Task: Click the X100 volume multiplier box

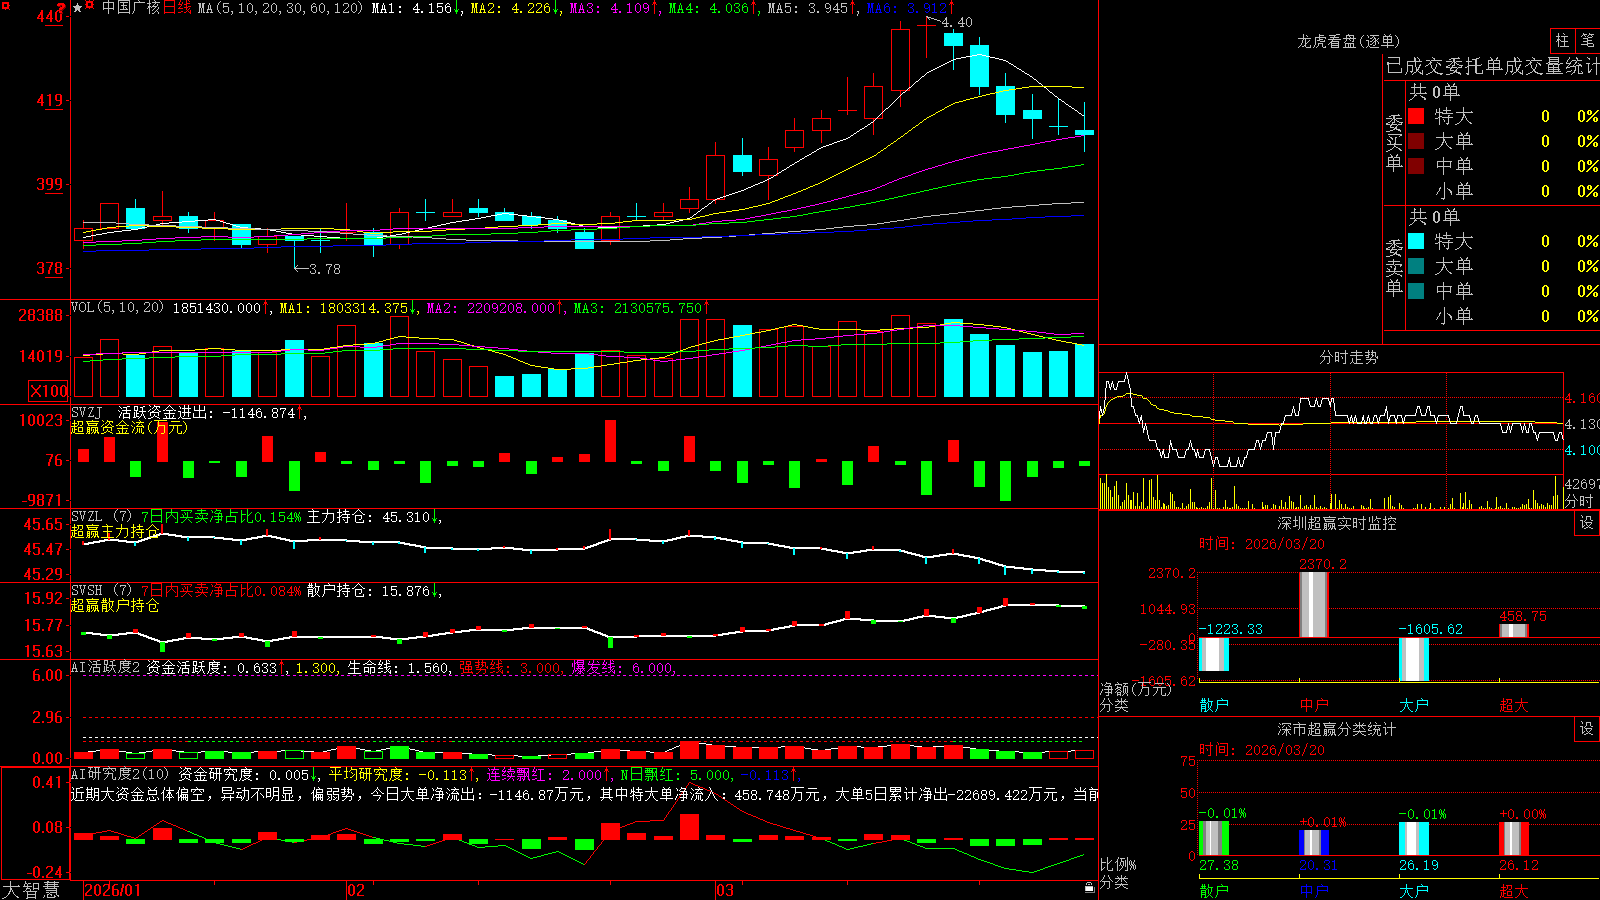Action: coord(49,391)
